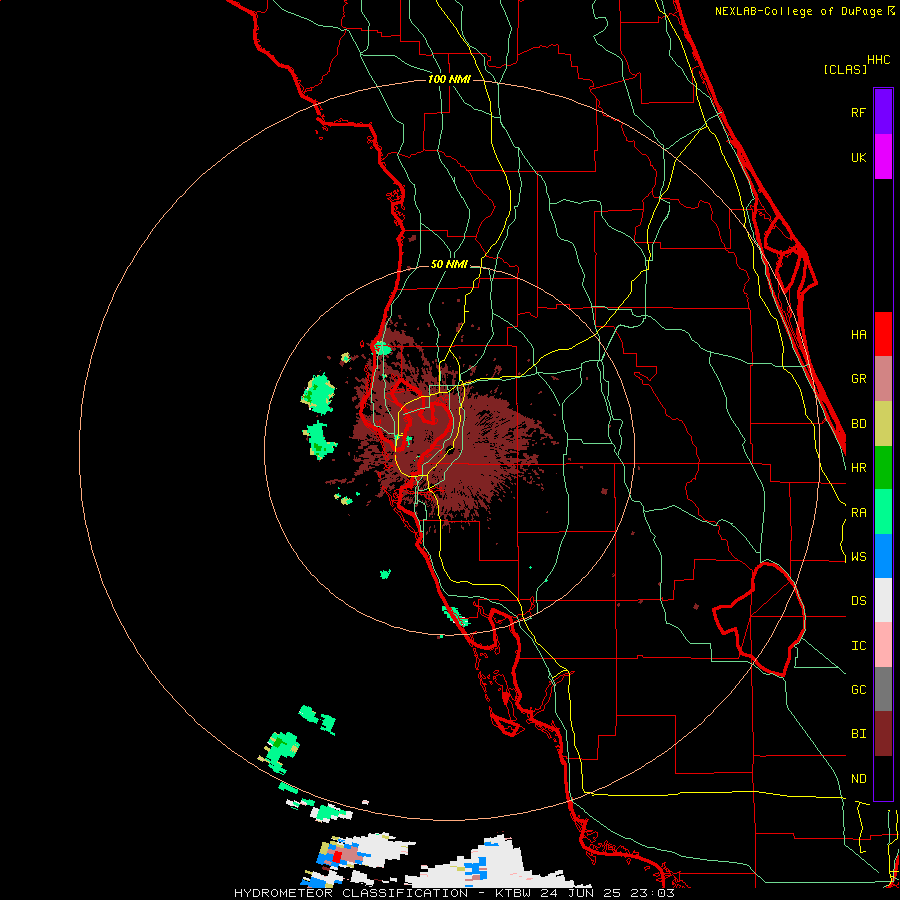Click the BI legend label

[859, 734]
